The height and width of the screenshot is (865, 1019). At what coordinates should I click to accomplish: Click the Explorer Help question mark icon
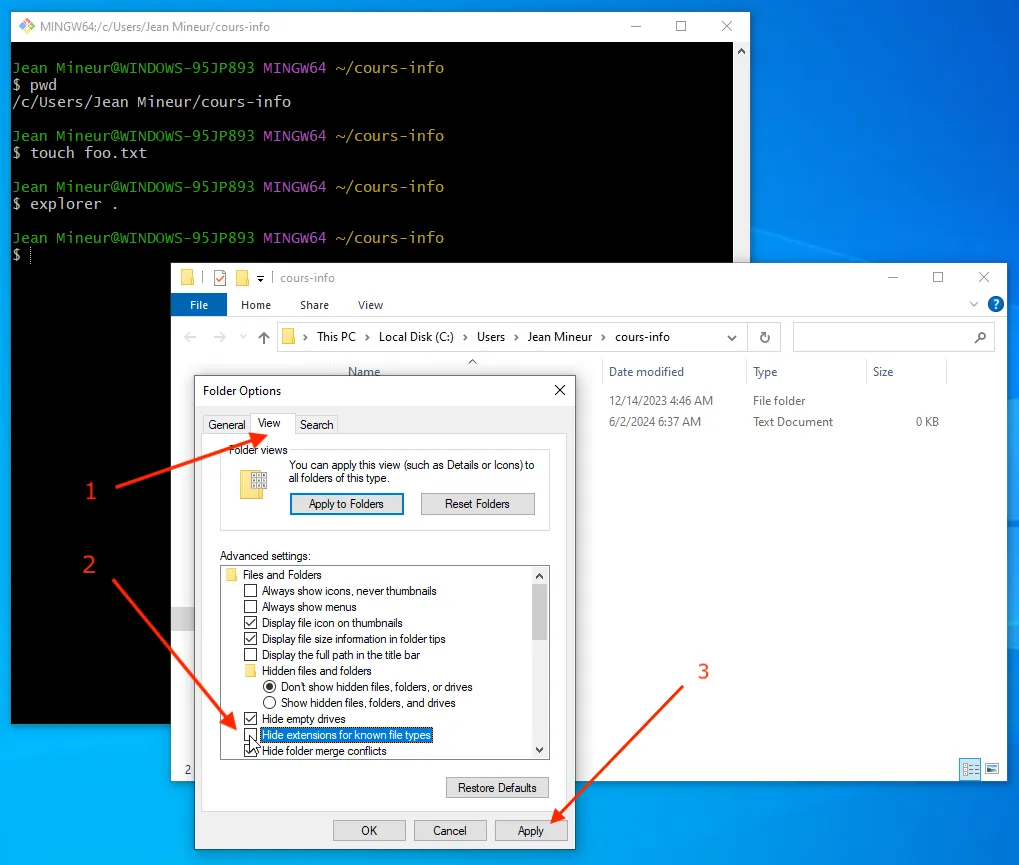point(995,304)
